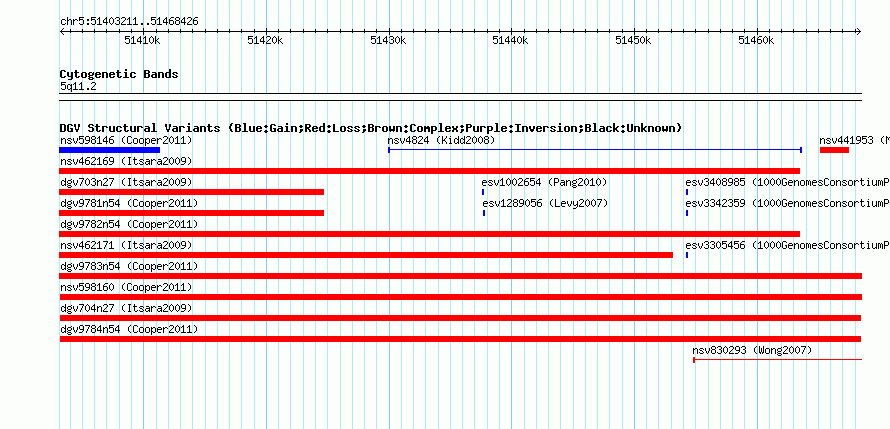
Task: Select esv3408985 variant label
Action: [787, 182]
